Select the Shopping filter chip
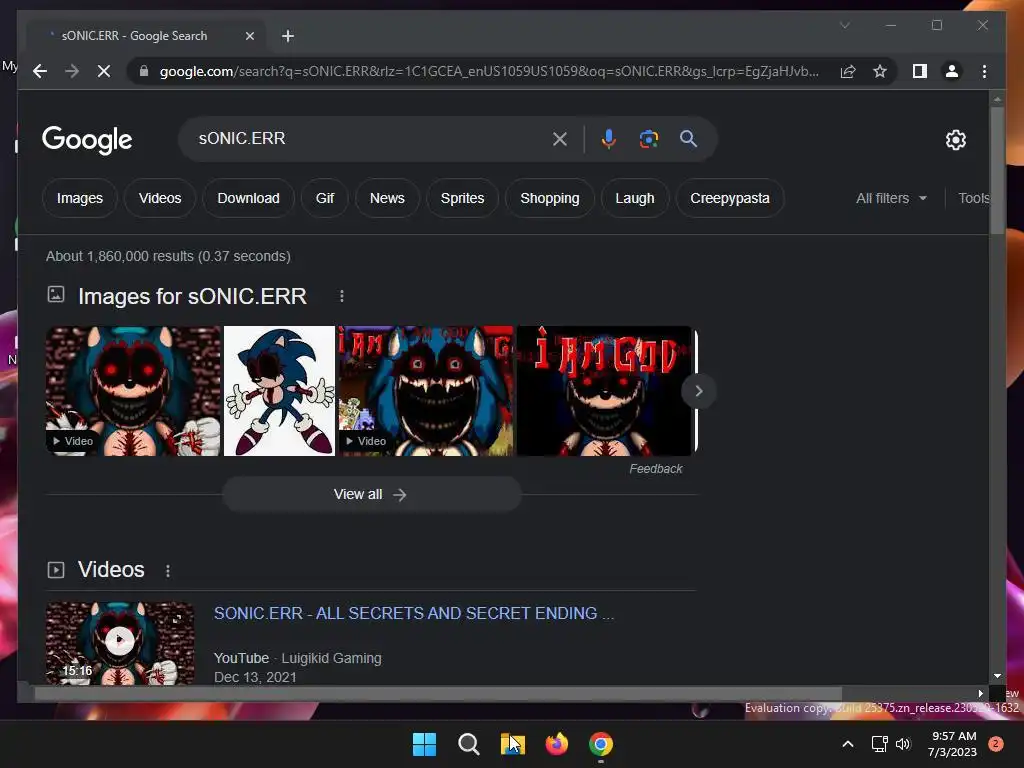The width and height of the screenshot is (1024, 768). [x=550, y=198]
